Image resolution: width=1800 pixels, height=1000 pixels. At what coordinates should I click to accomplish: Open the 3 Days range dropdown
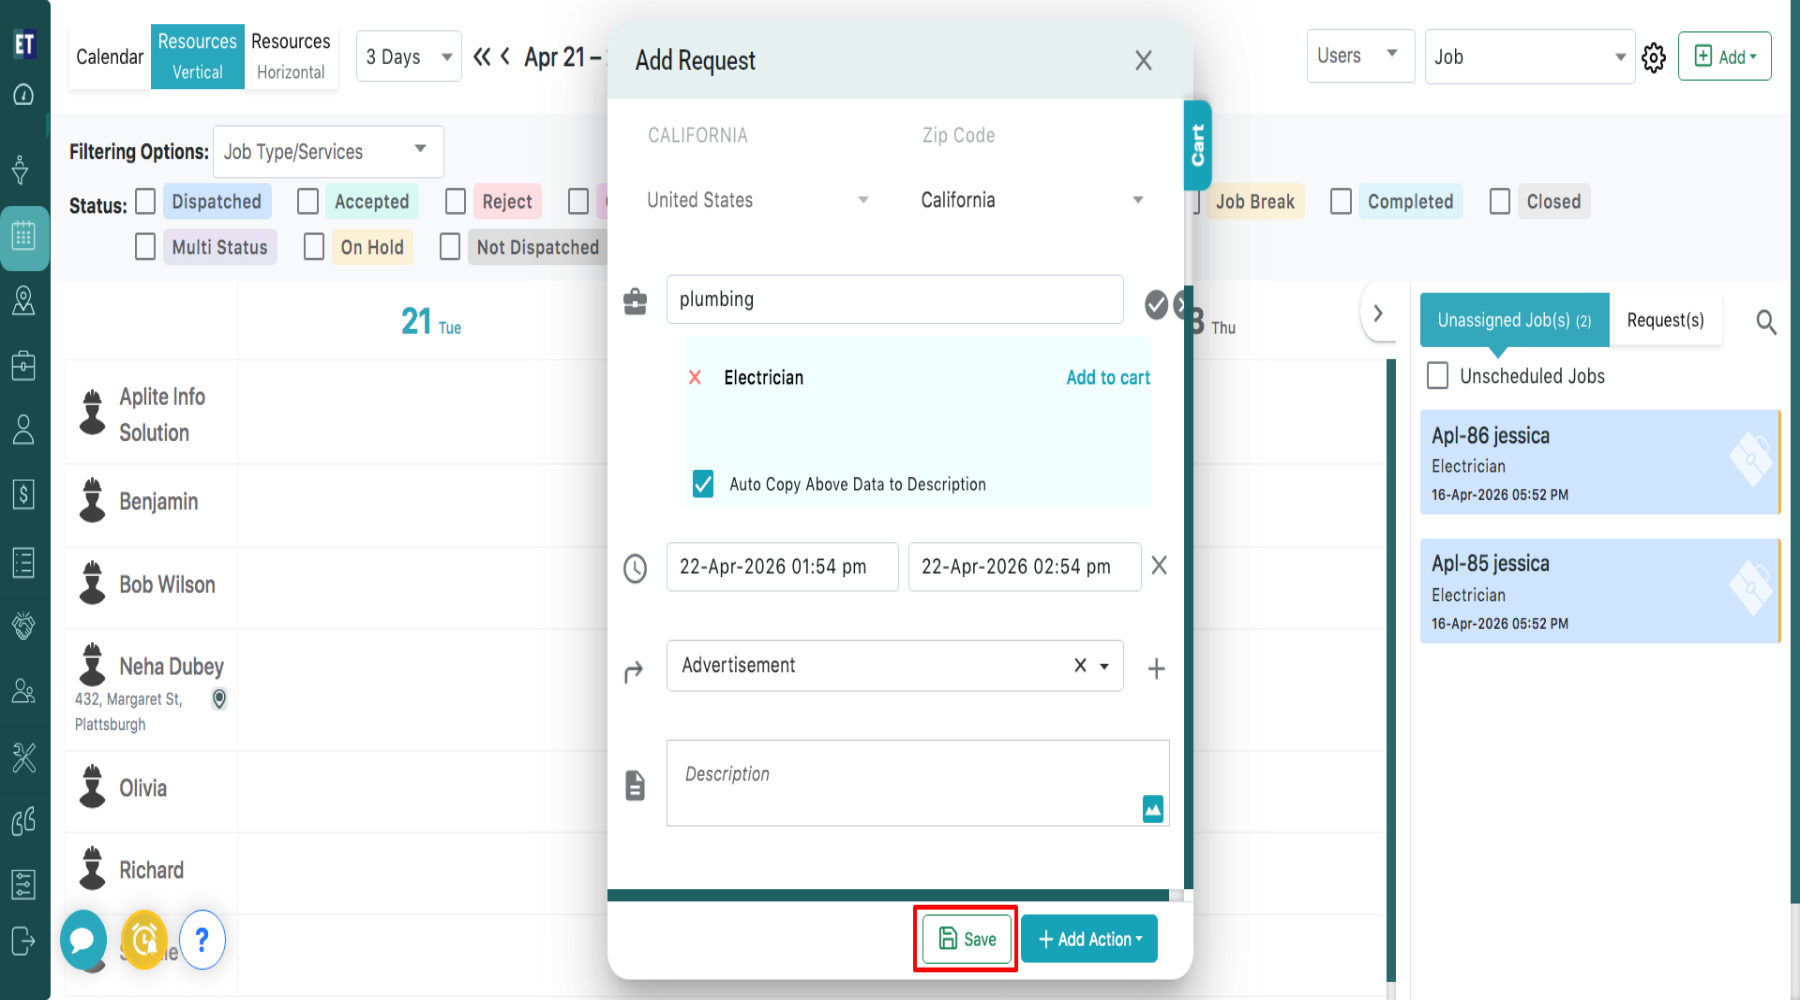408,57
